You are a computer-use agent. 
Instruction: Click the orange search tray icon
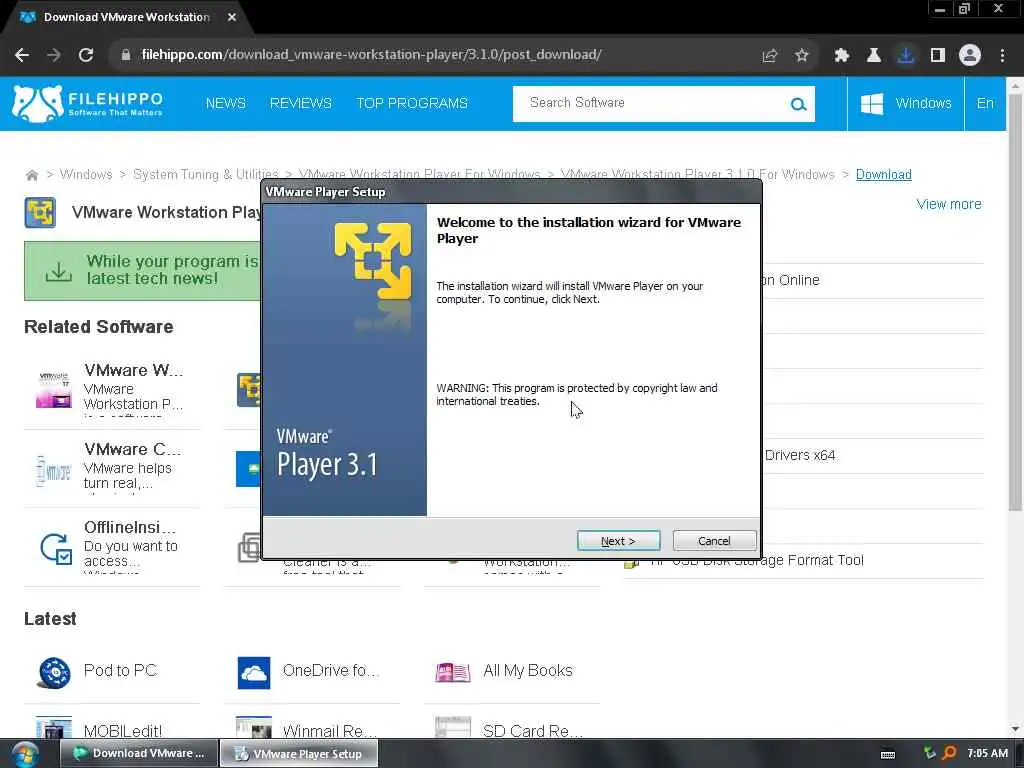pos(950,753)
